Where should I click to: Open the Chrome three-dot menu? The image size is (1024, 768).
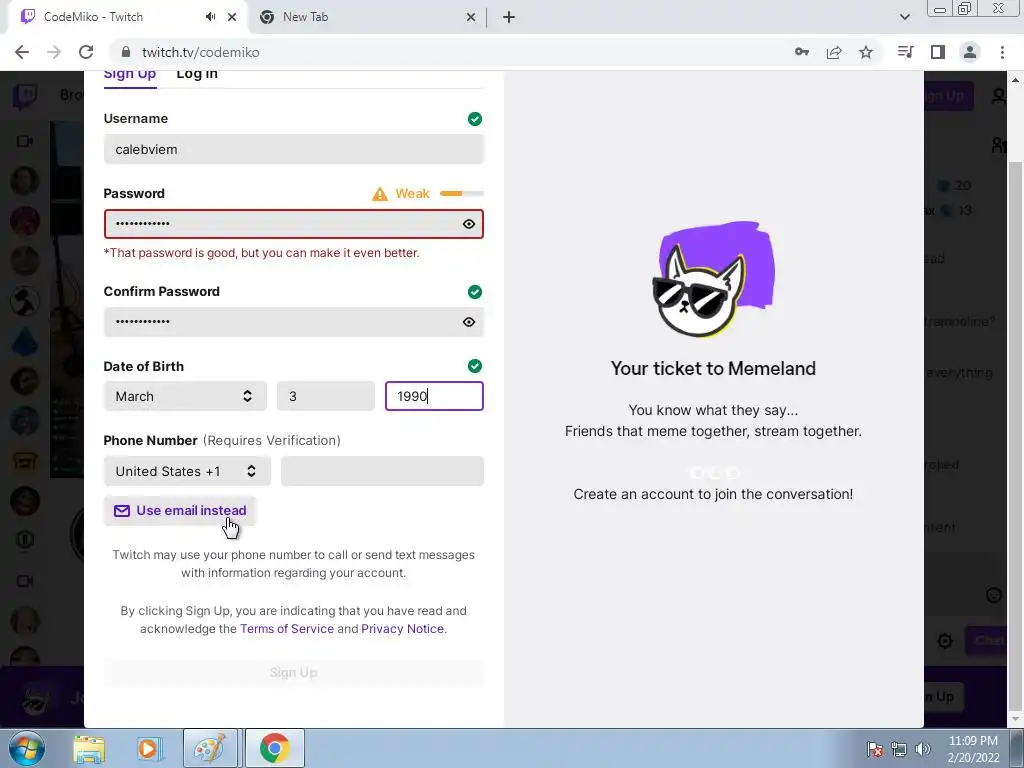click(x=1002, y=52)
